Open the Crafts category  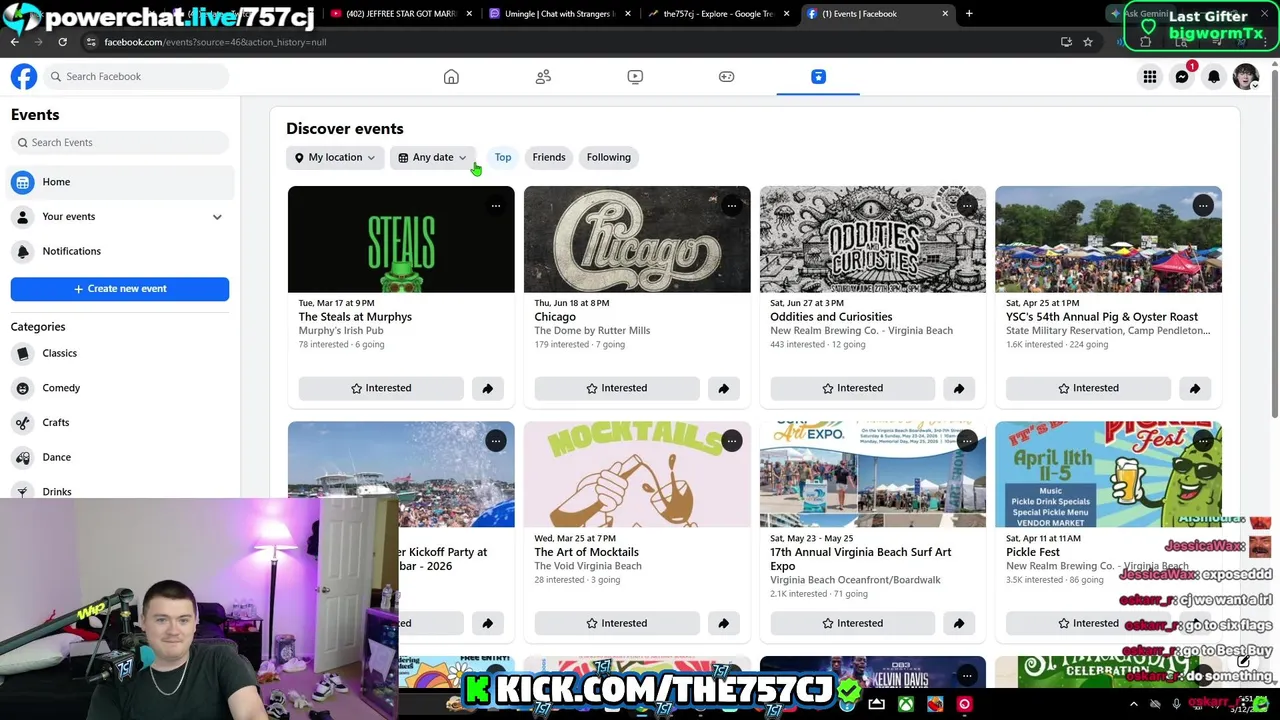[x=120, y=422]
